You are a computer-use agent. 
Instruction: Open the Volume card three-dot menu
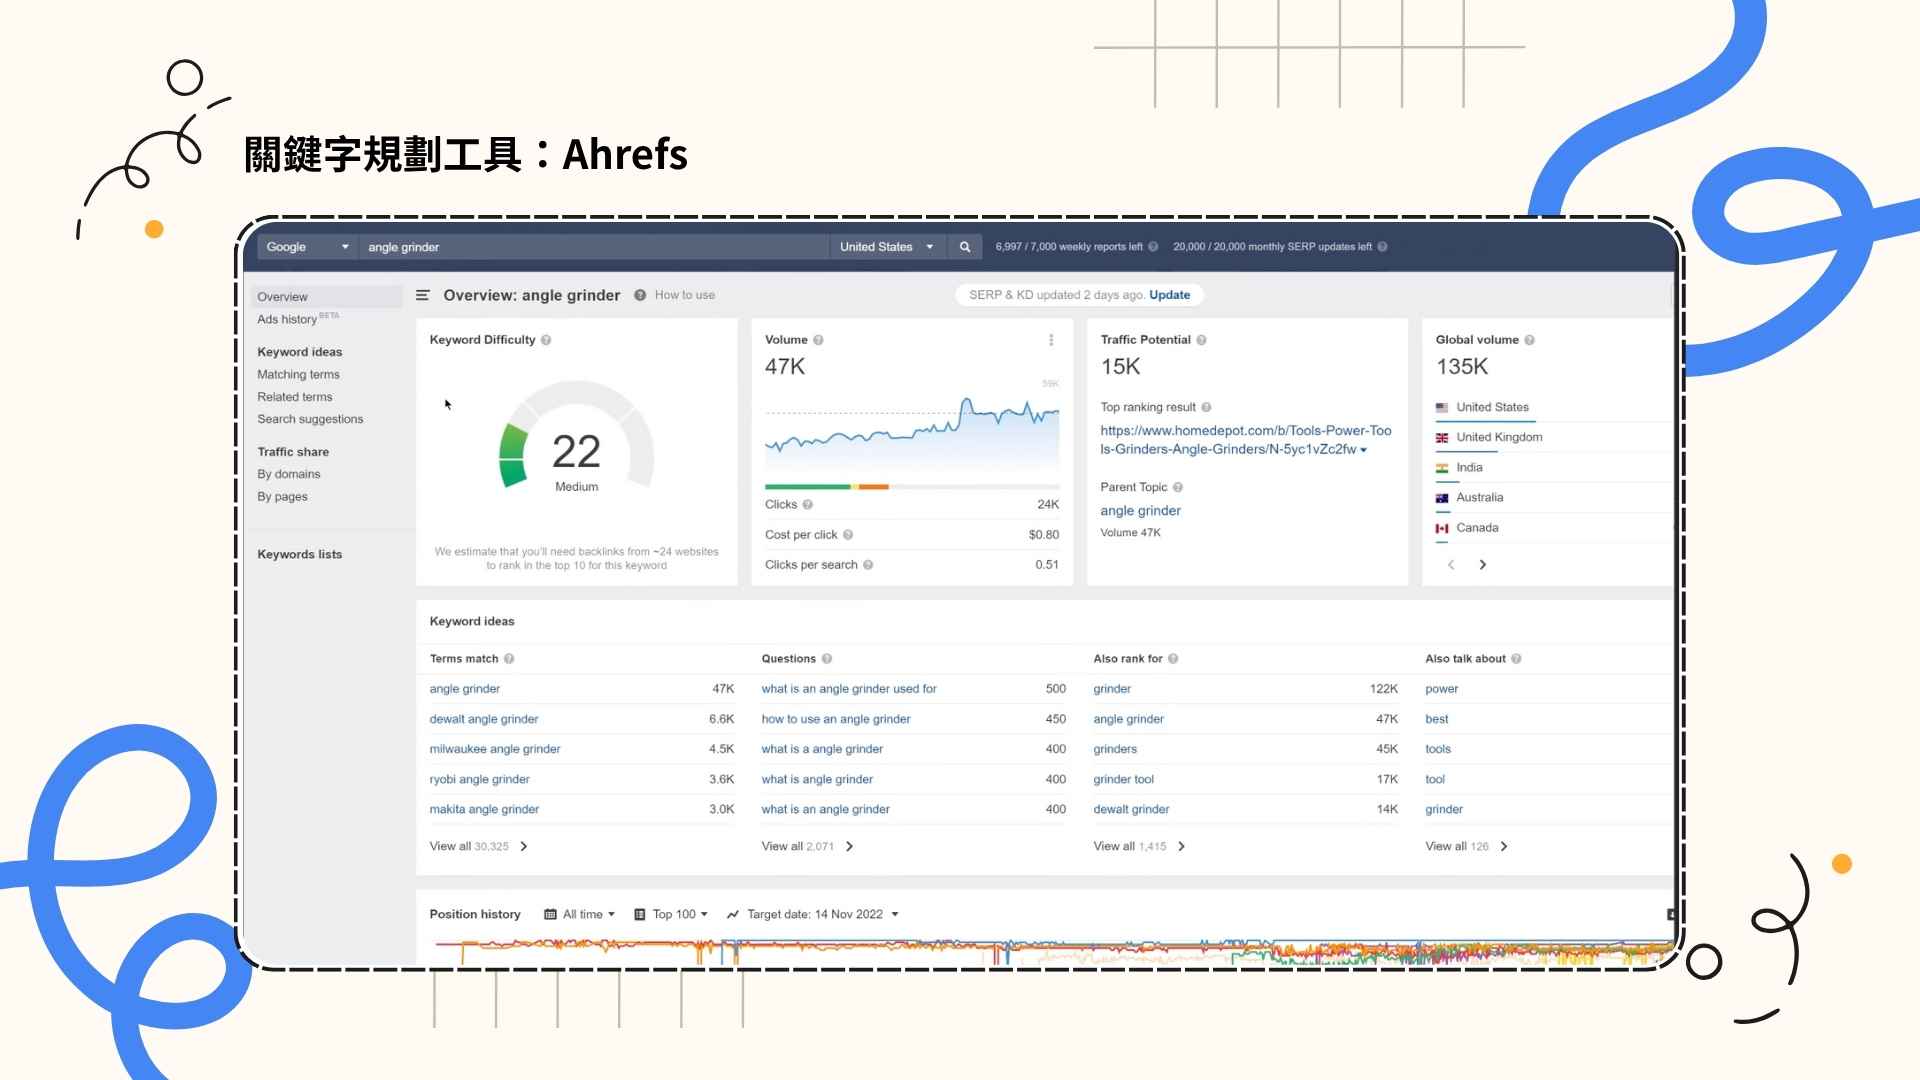1051,340
